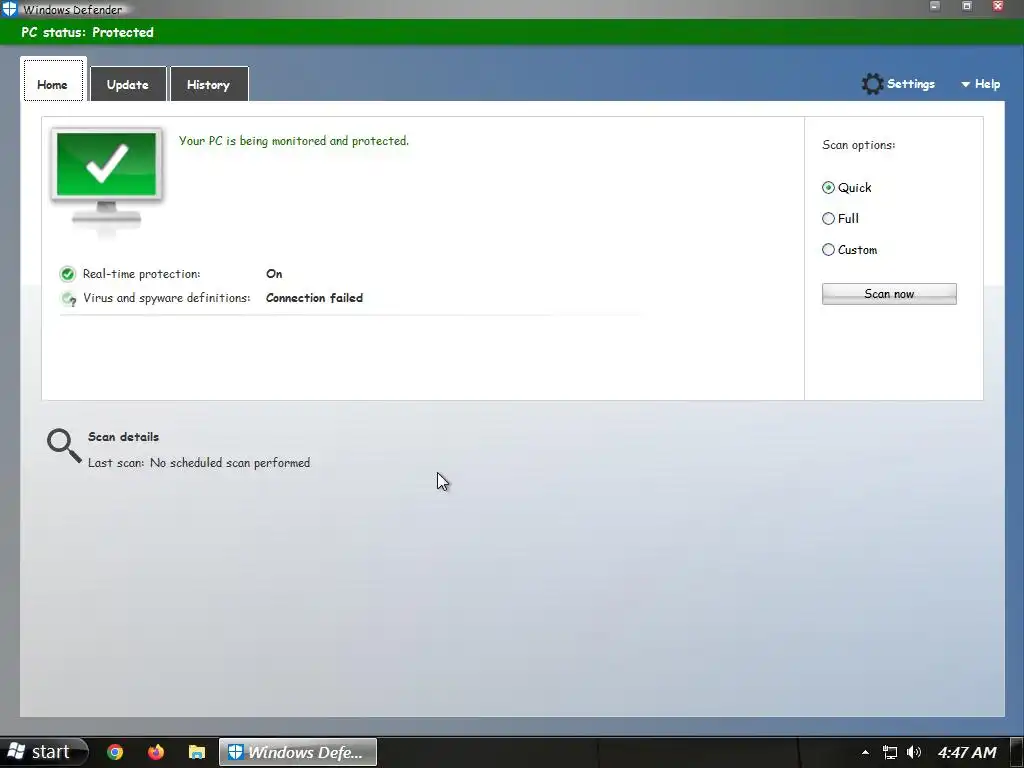Click 'Real-time protection:' label

tap(142, 274)
